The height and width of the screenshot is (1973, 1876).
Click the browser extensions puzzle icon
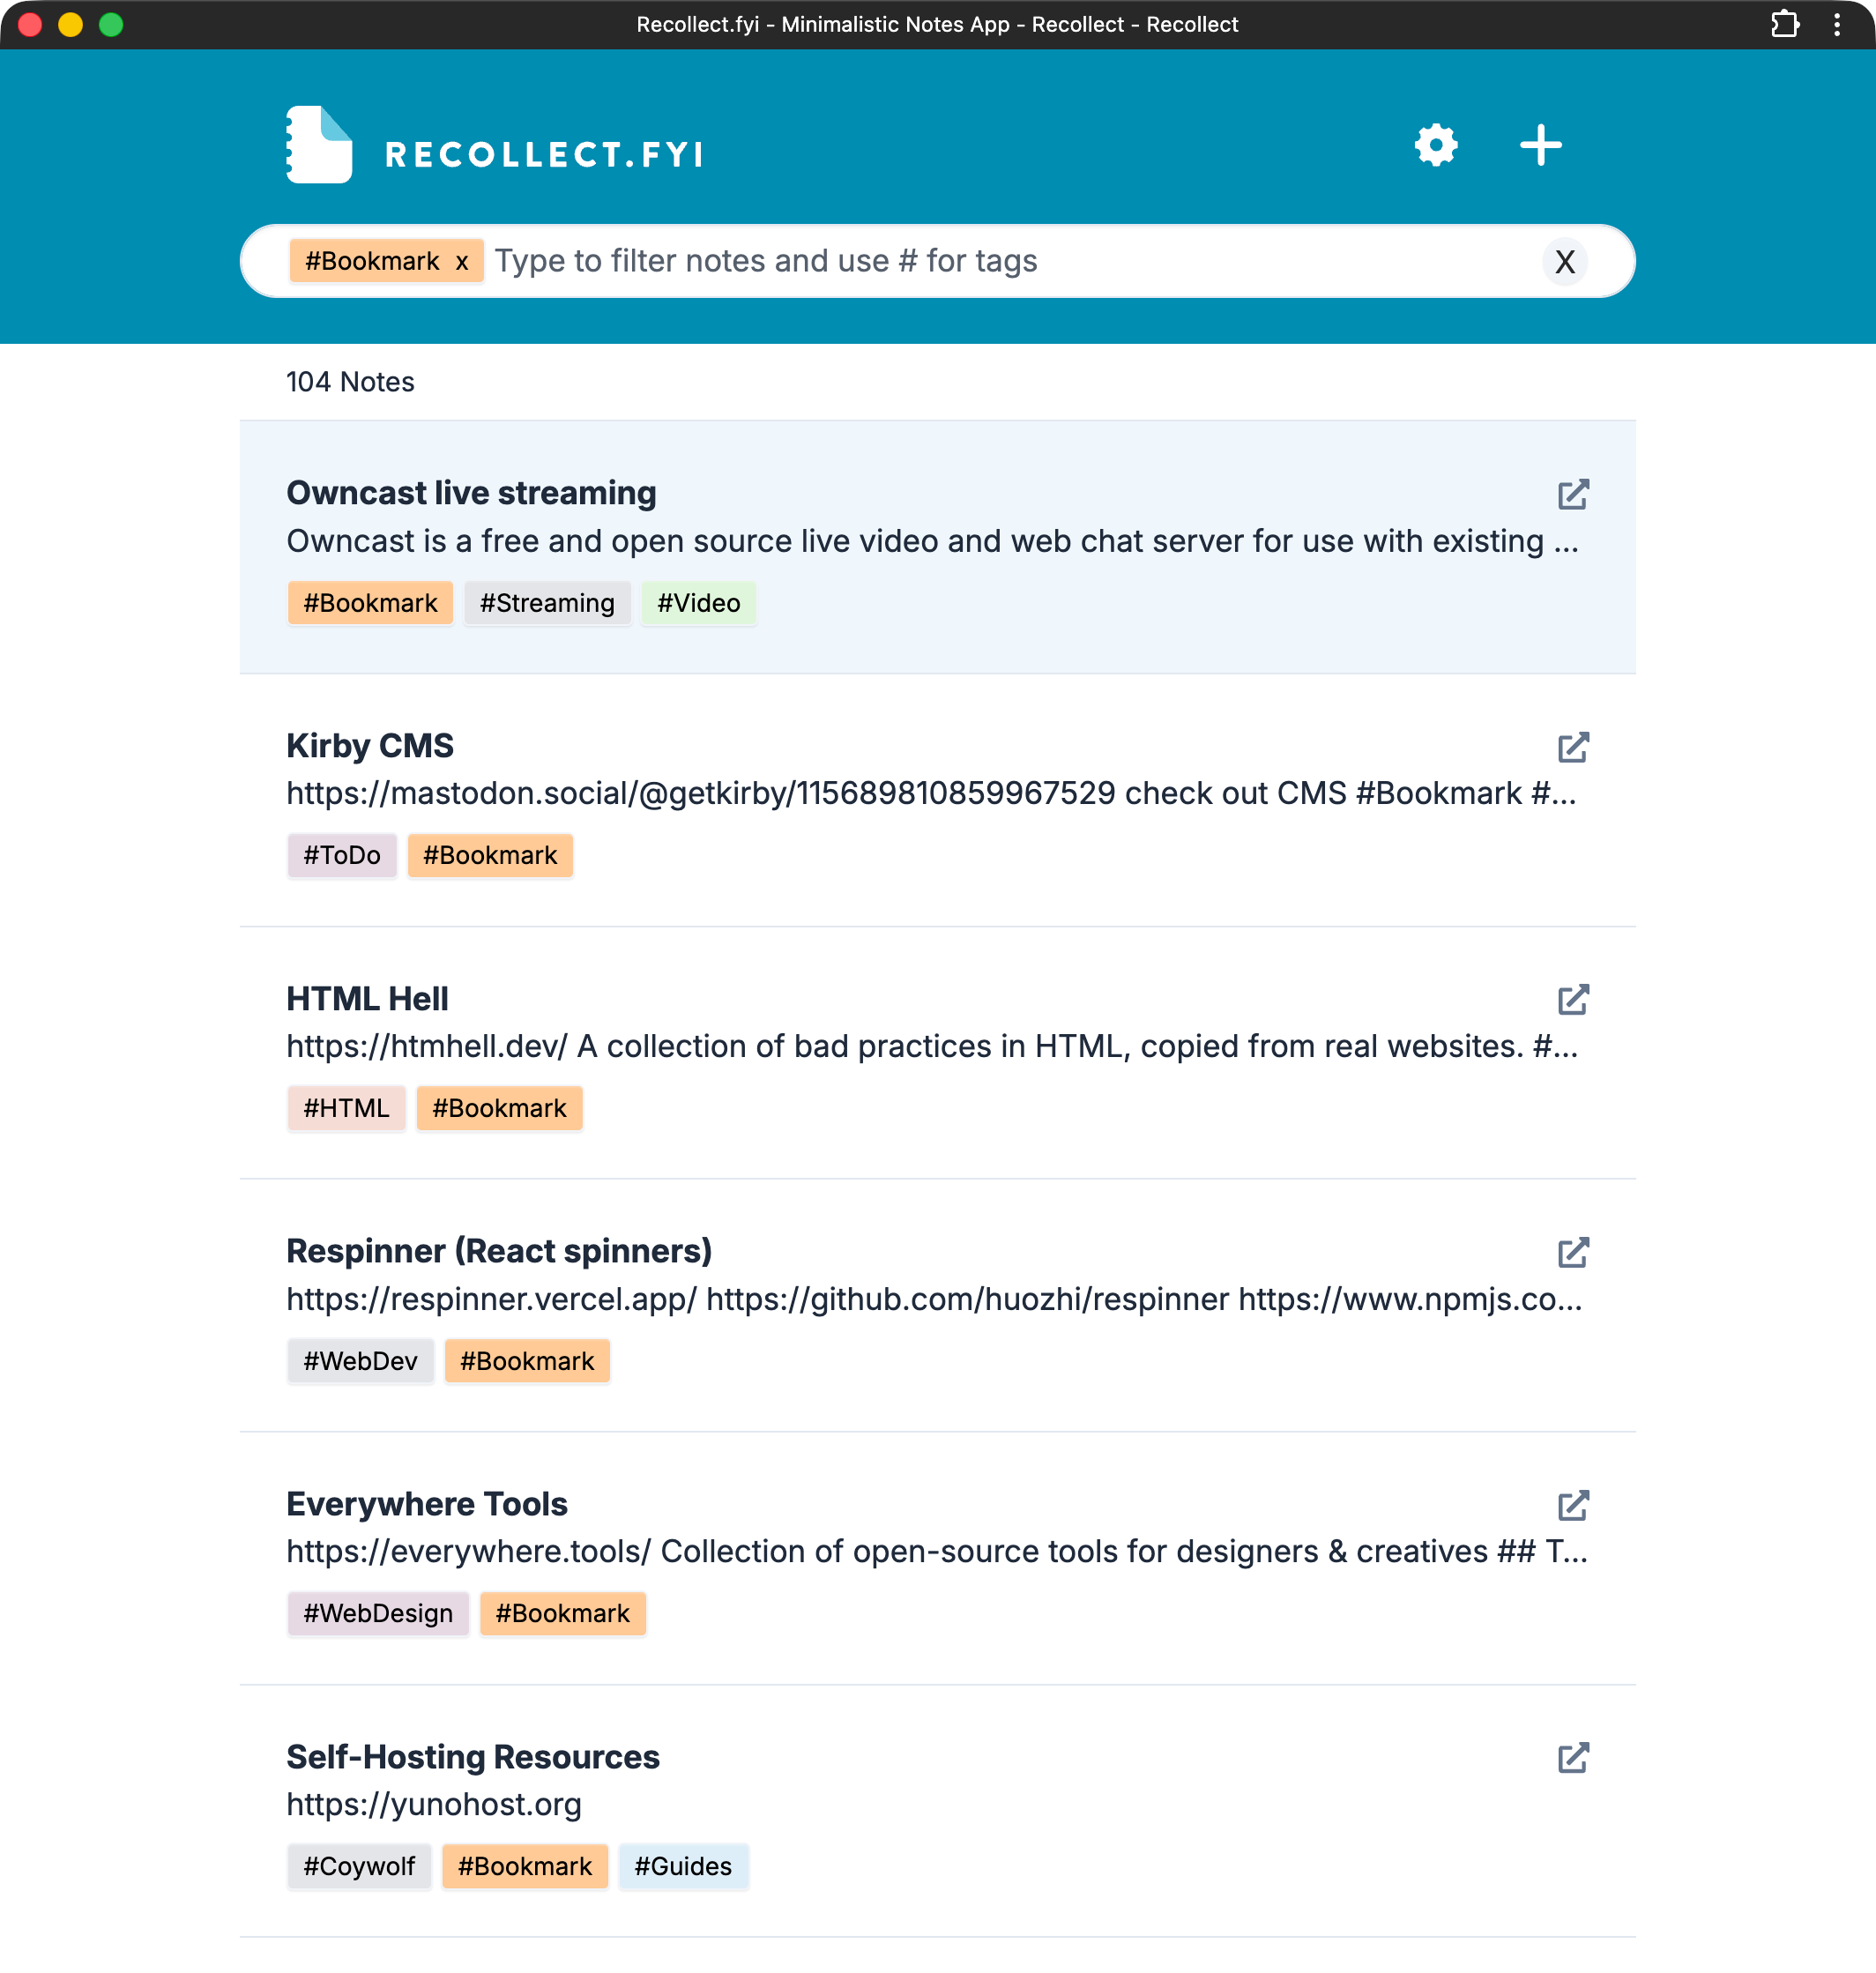[1786, 24]
